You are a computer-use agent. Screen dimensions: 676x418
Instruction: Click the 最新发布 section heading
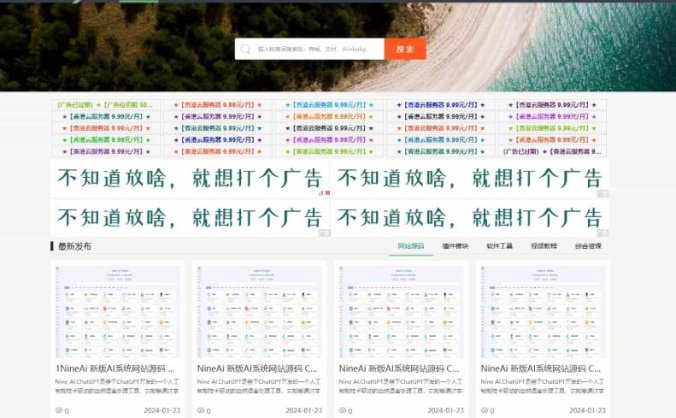[74, 246]
